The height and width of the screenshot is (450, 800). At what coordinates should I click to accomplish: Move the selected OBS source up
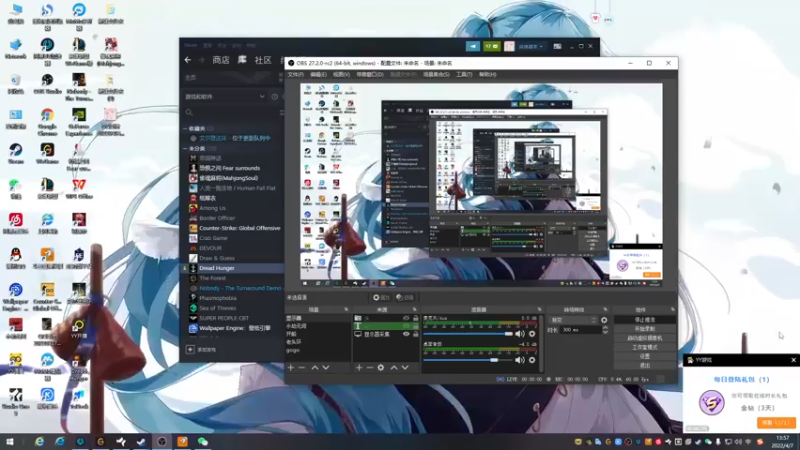[x=394, y=367]
